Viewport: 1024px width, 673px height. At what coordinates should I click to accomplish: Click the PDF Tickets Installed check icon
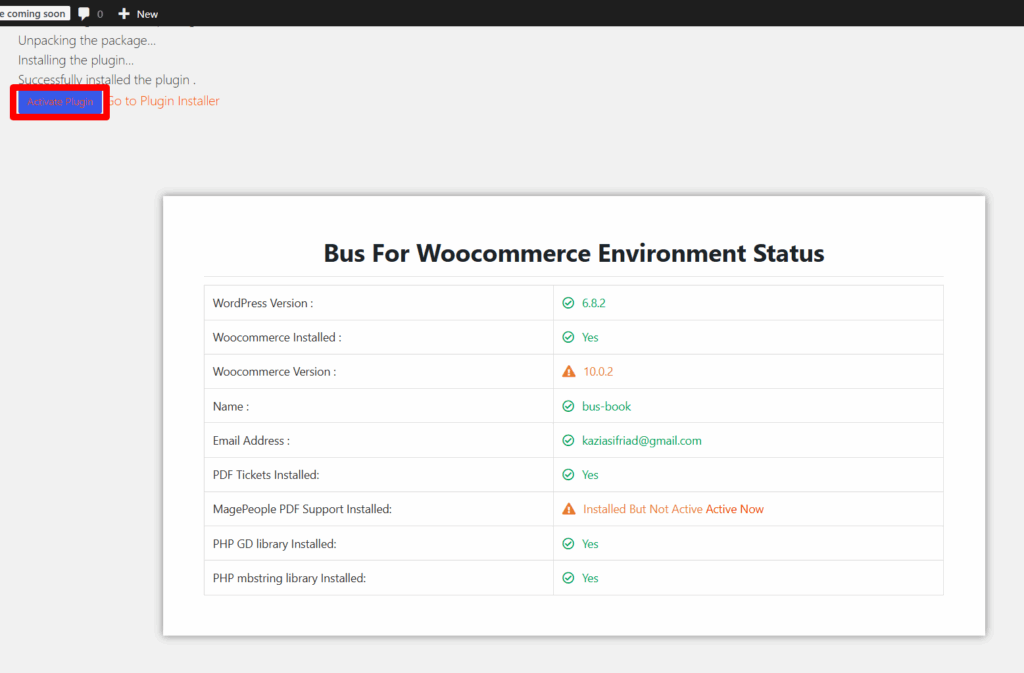[x=568, y=475]
